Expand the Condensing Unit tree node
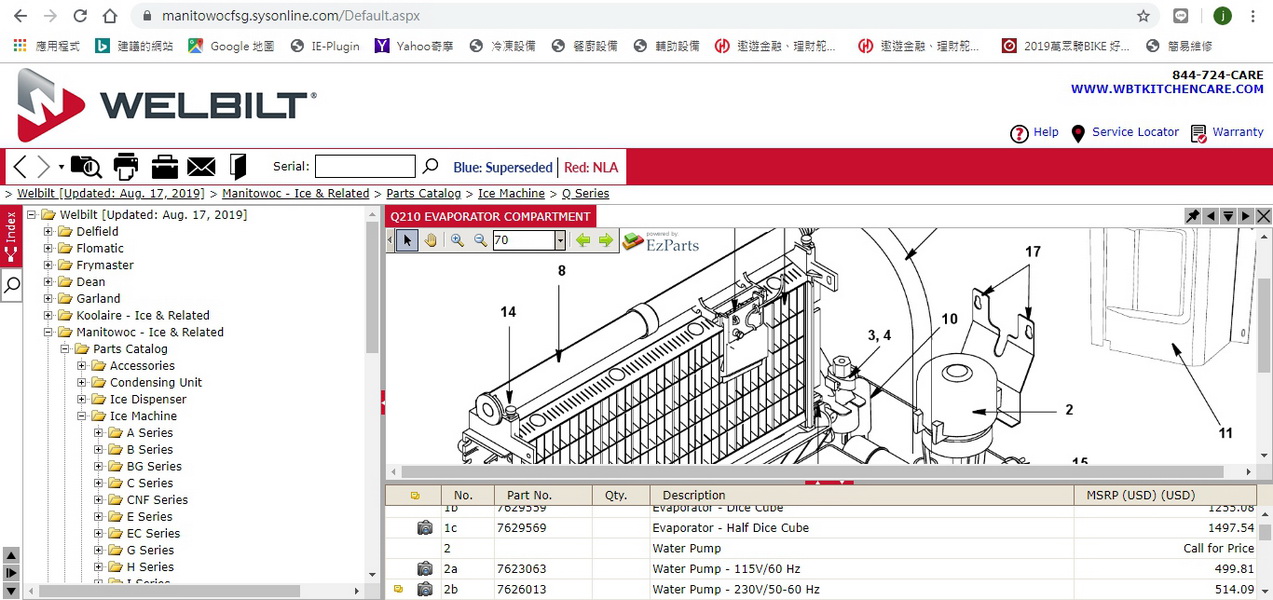Viewport: 1273px width, 600px height. tap(82, 382)
